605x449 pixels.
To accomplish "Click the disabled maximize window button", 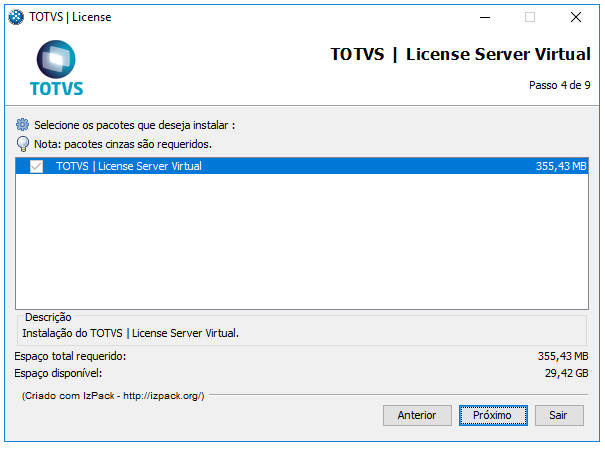I will click(530, 17).
